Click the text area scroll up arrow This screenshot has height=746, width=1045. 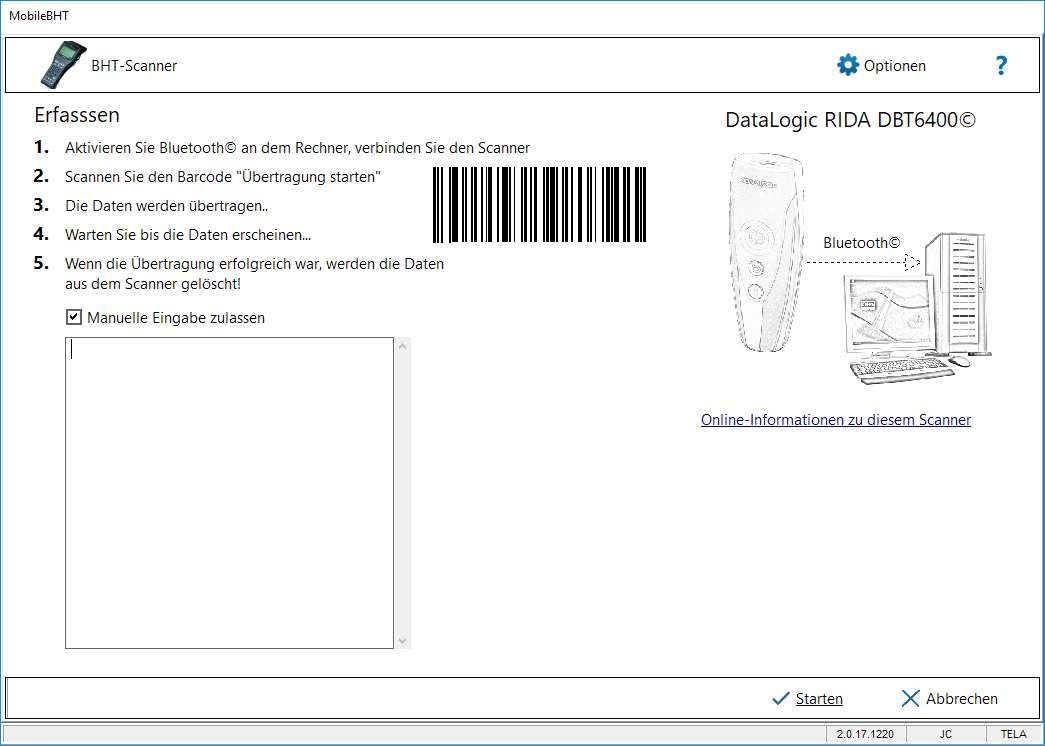(x=402, y=345)
